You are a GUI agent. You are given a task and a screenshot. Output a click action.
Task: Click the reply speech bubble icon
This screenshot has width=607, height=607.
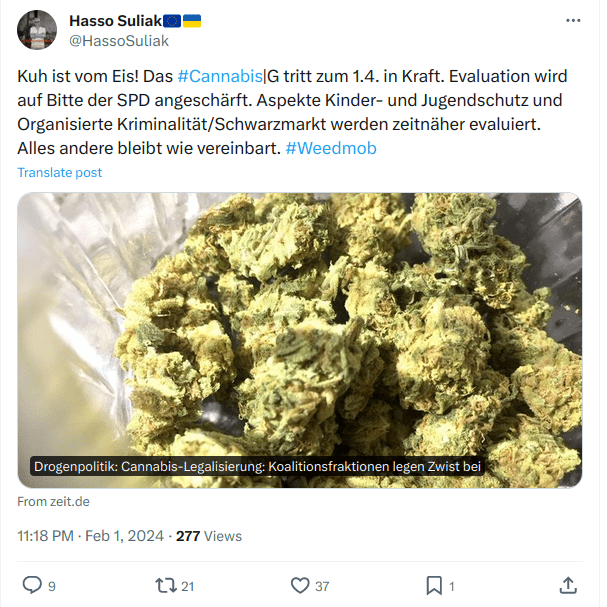(x=32, y=585)
